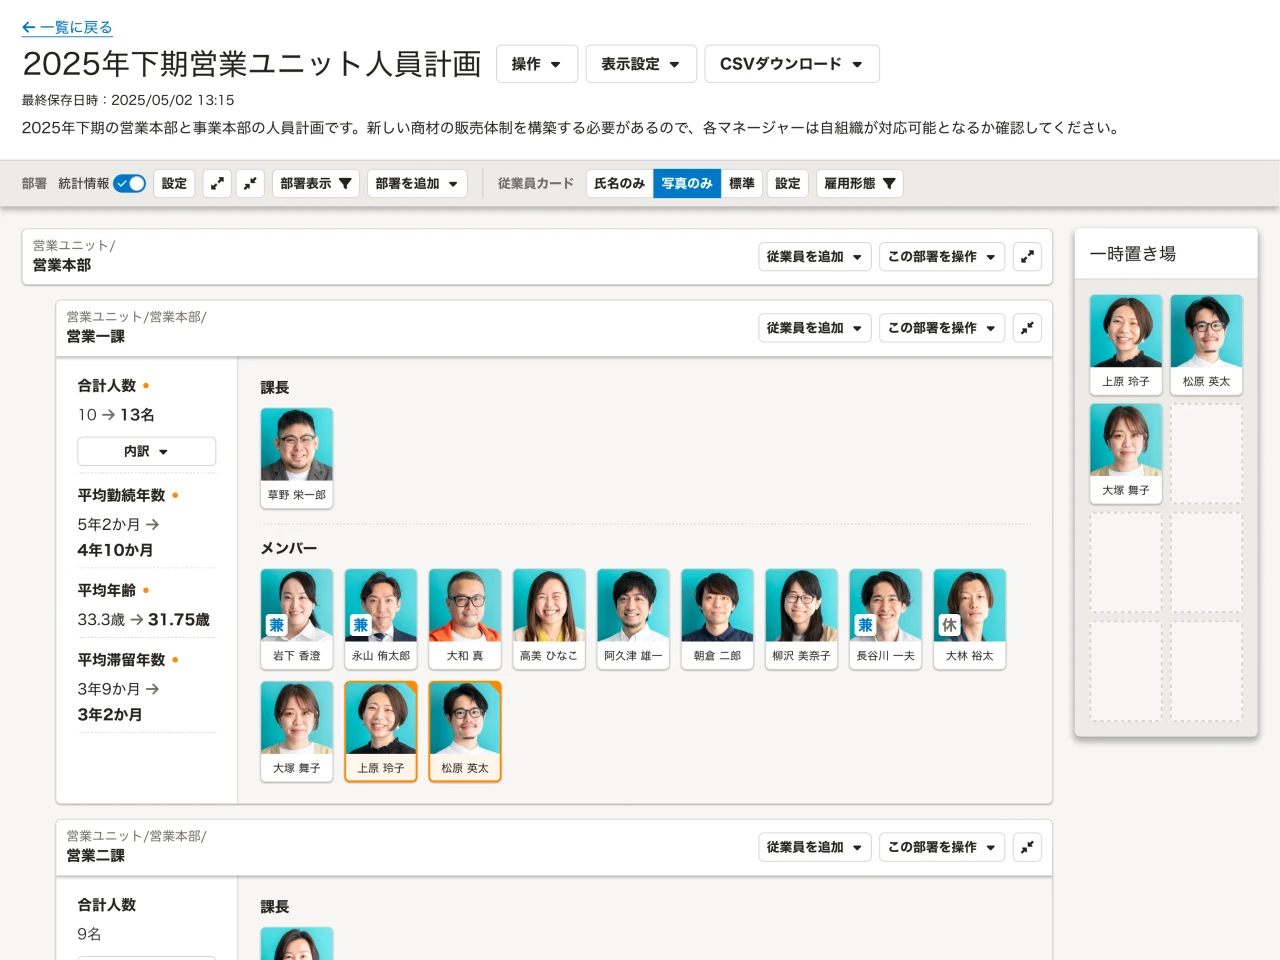Click the 部署 設定 button
This screenshot has width=1280, height=960.
point(174,184)
